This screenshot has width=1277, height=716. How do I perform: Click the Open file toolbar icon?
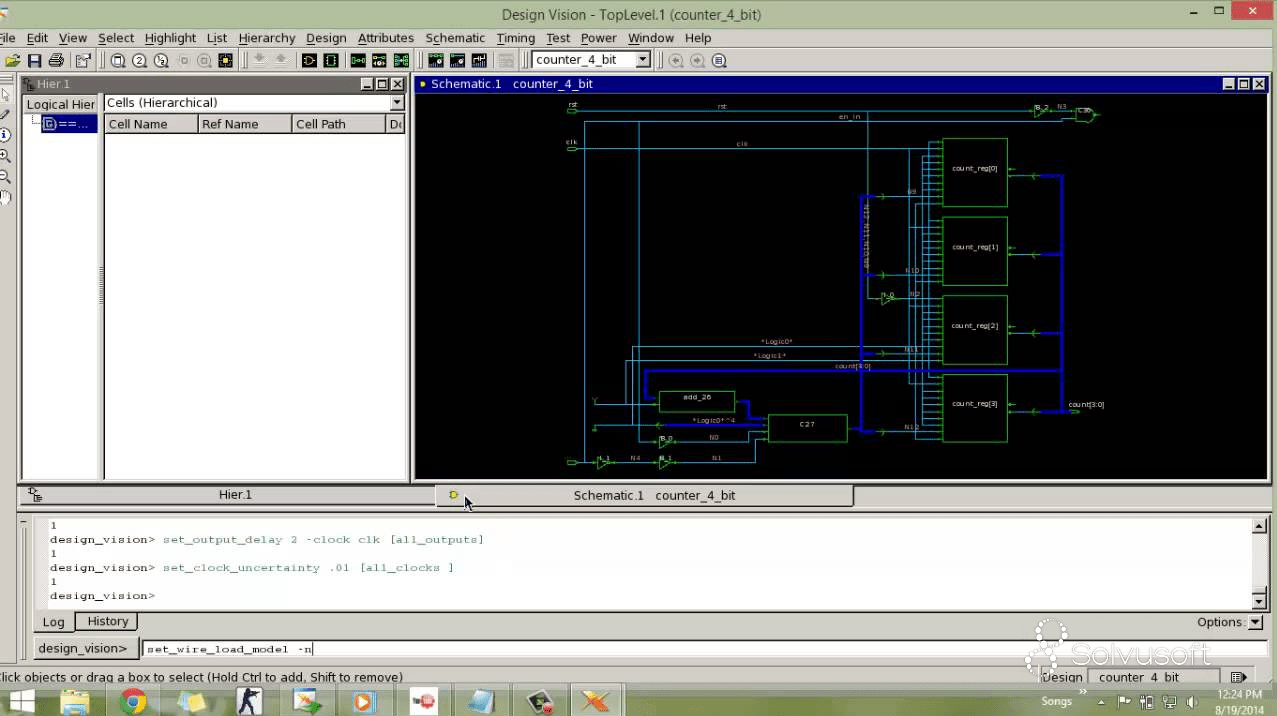click(13, 60)
